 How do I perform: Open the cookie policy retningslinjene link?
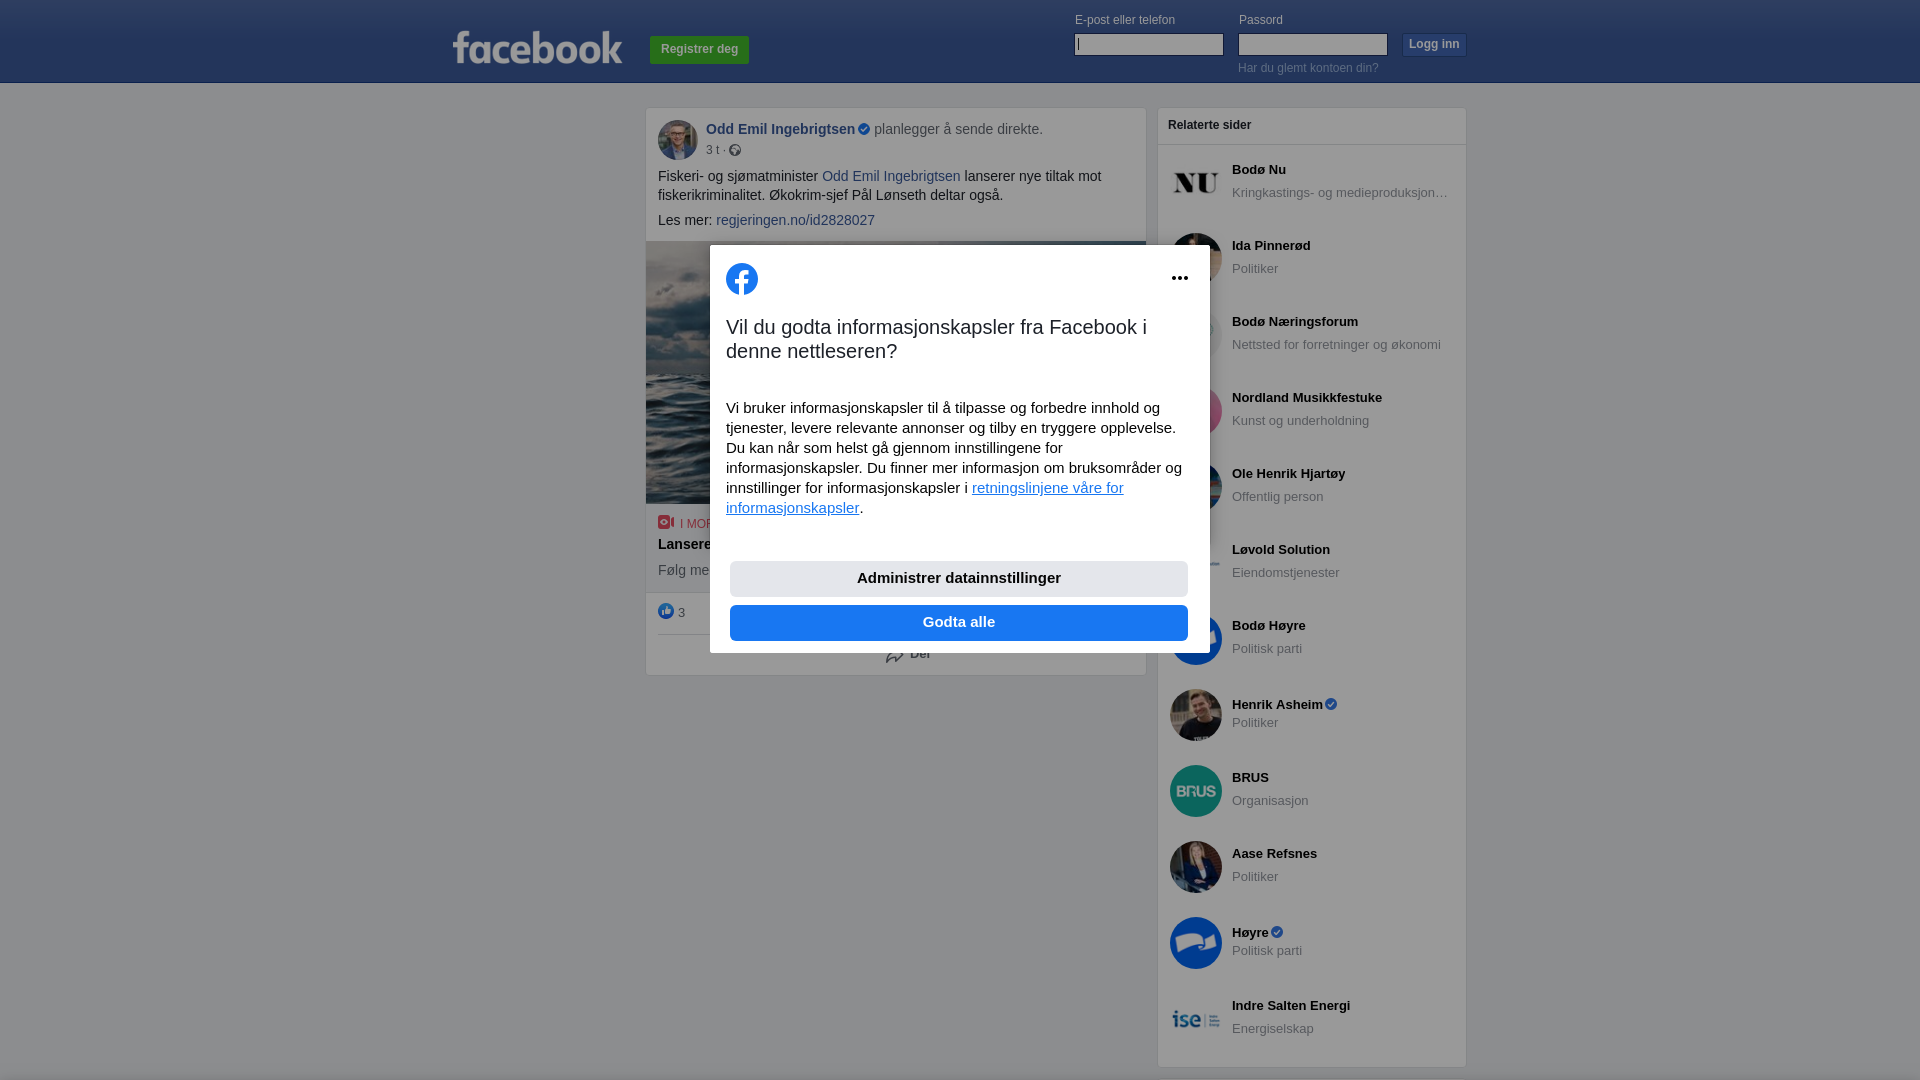click(925, 498)
